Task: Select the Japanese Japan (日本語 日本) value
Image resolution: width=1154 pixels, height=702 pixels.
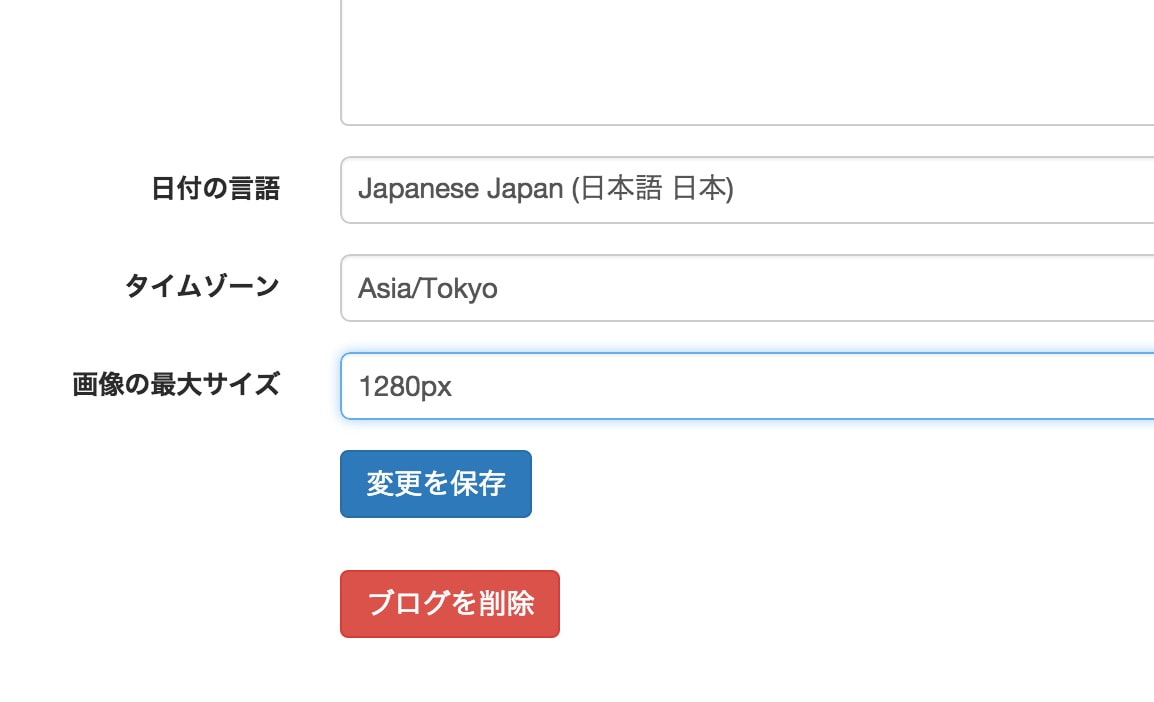Action: click(x=545, y=189)
